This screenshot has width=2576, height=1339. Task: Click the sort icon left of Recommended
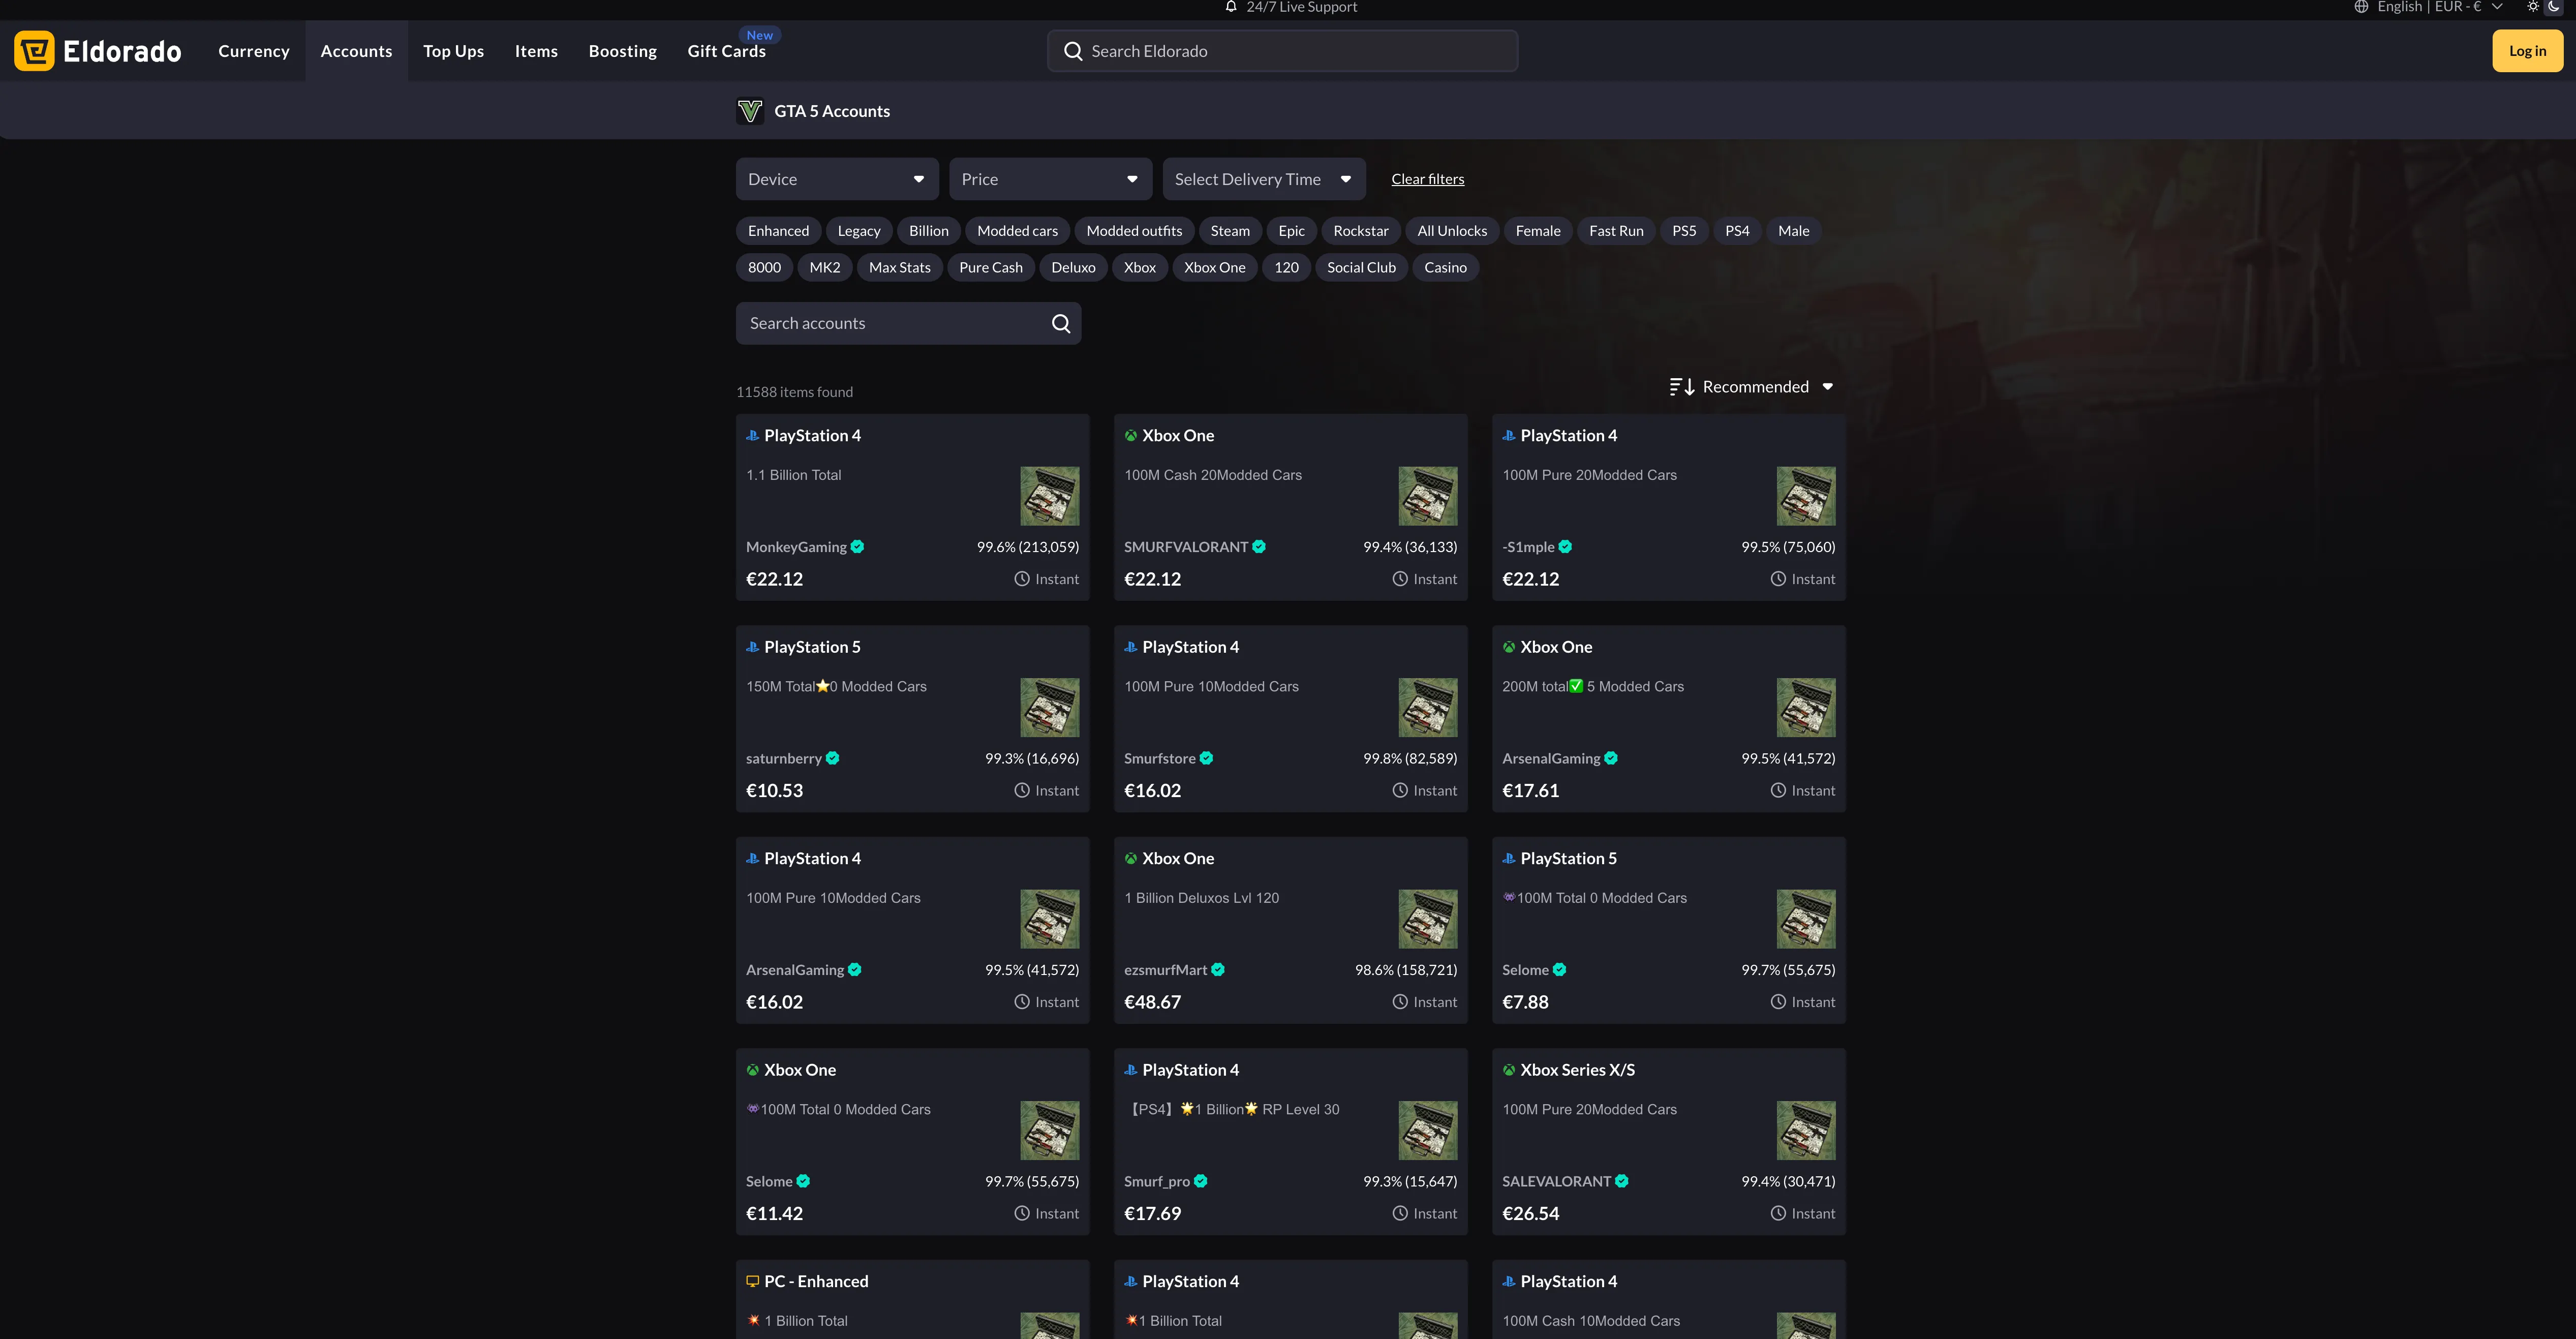[1681, 386]
